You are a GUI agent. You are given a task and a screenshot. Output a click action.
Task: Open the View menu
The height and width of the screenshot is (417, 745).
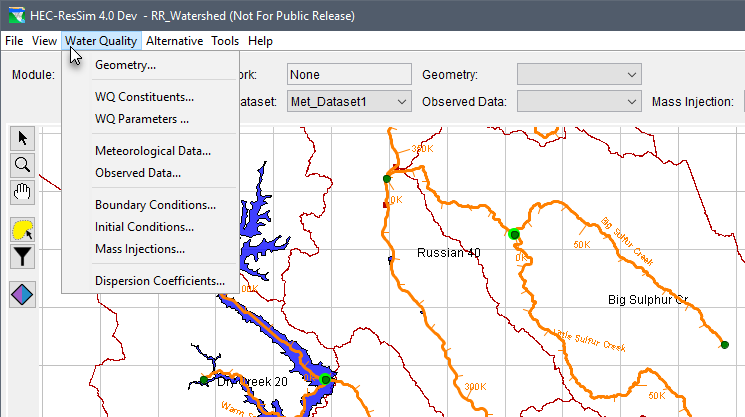point(44,41)
